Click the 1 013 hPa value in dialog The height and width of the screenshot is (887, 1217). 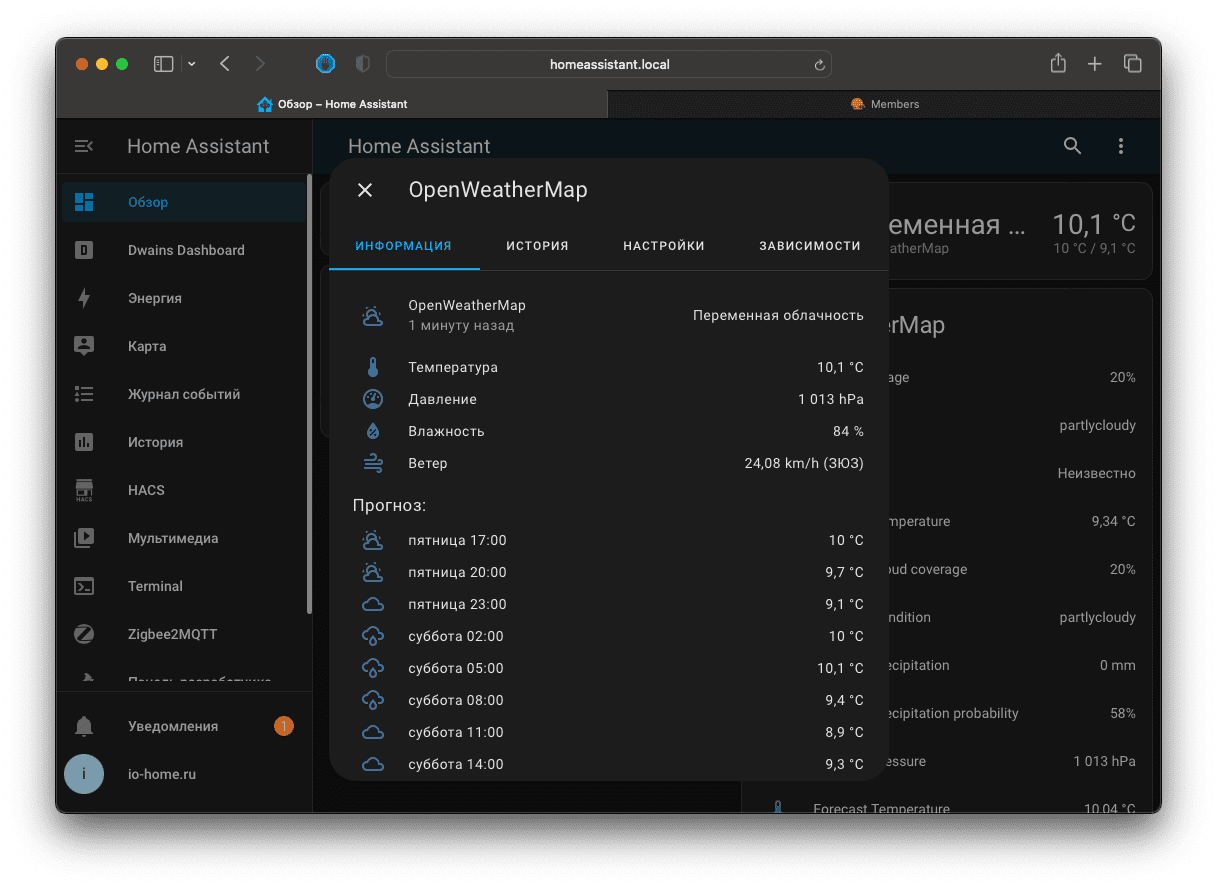(831, 399)
